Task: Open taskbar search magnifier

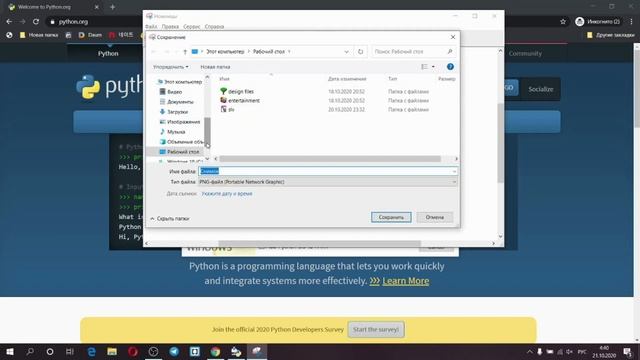Action: pyautogui.click(x=30, y=351)
